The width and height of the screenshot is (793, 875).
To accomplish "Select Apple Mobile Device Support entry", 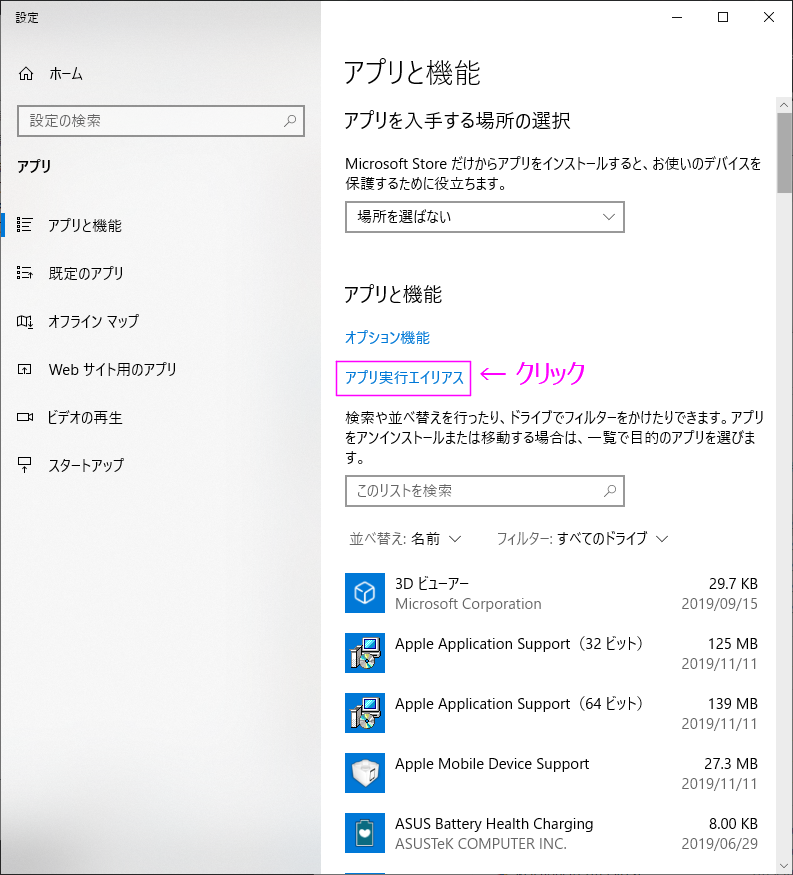I will 551,773.
